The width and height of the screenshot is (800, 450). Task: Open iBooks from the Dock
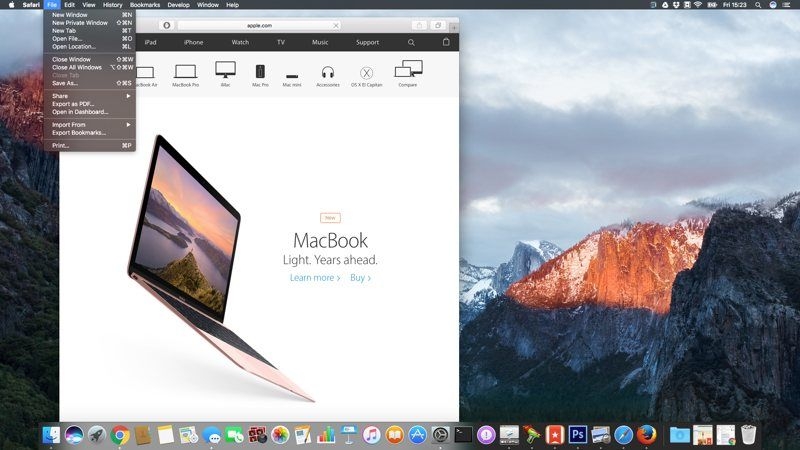click(394, 435)
